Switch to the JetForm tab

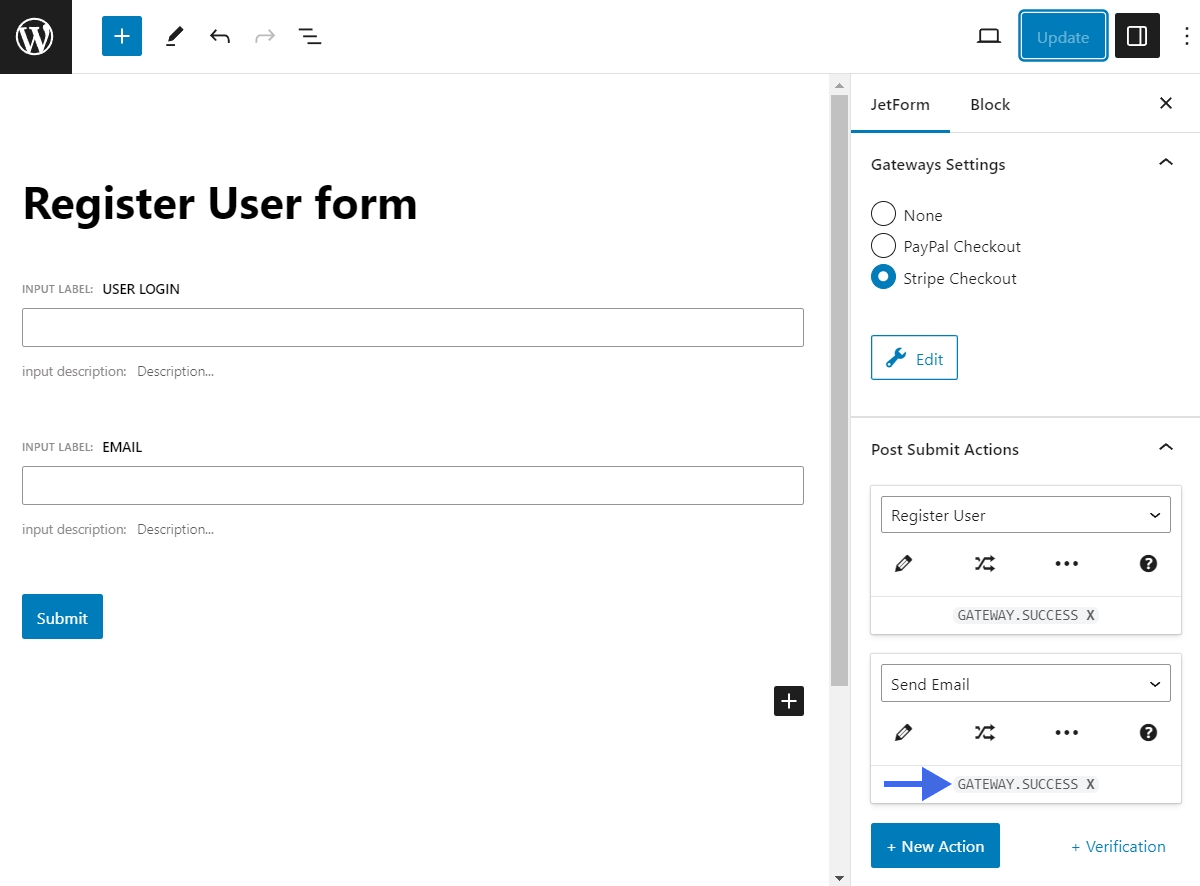pyautogui.click(x=900, y=104)
